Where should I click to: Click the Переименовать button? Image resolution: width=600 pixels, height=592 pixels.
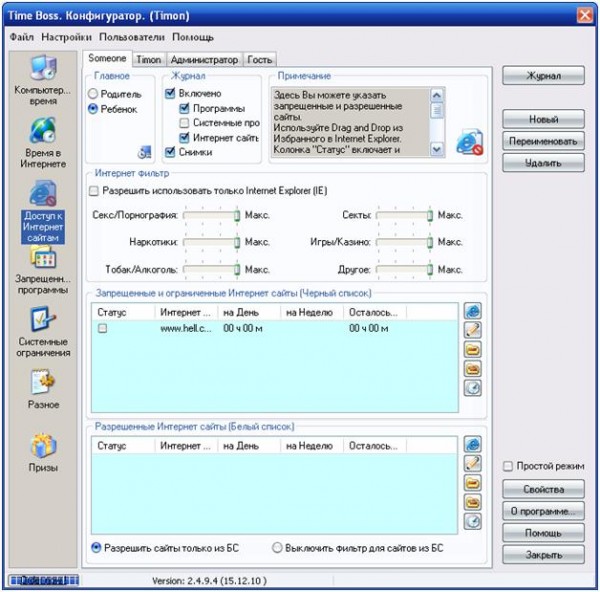click(x=543, y=141)
